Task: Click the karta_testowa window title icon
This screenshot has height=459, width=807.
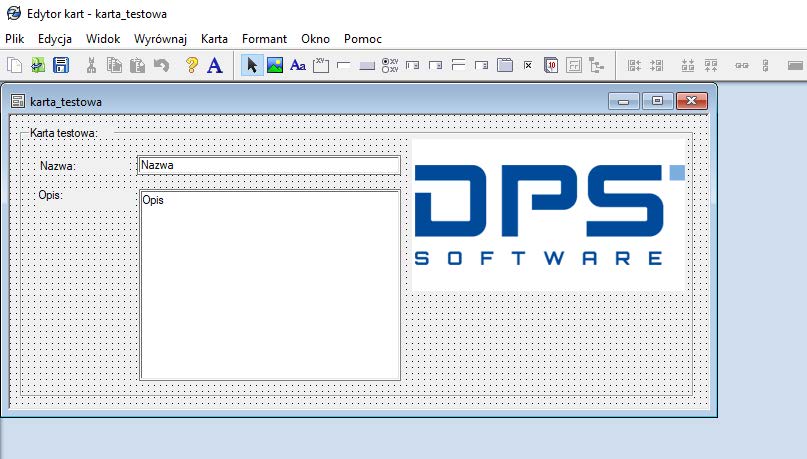Action: [x=17, y=101]
